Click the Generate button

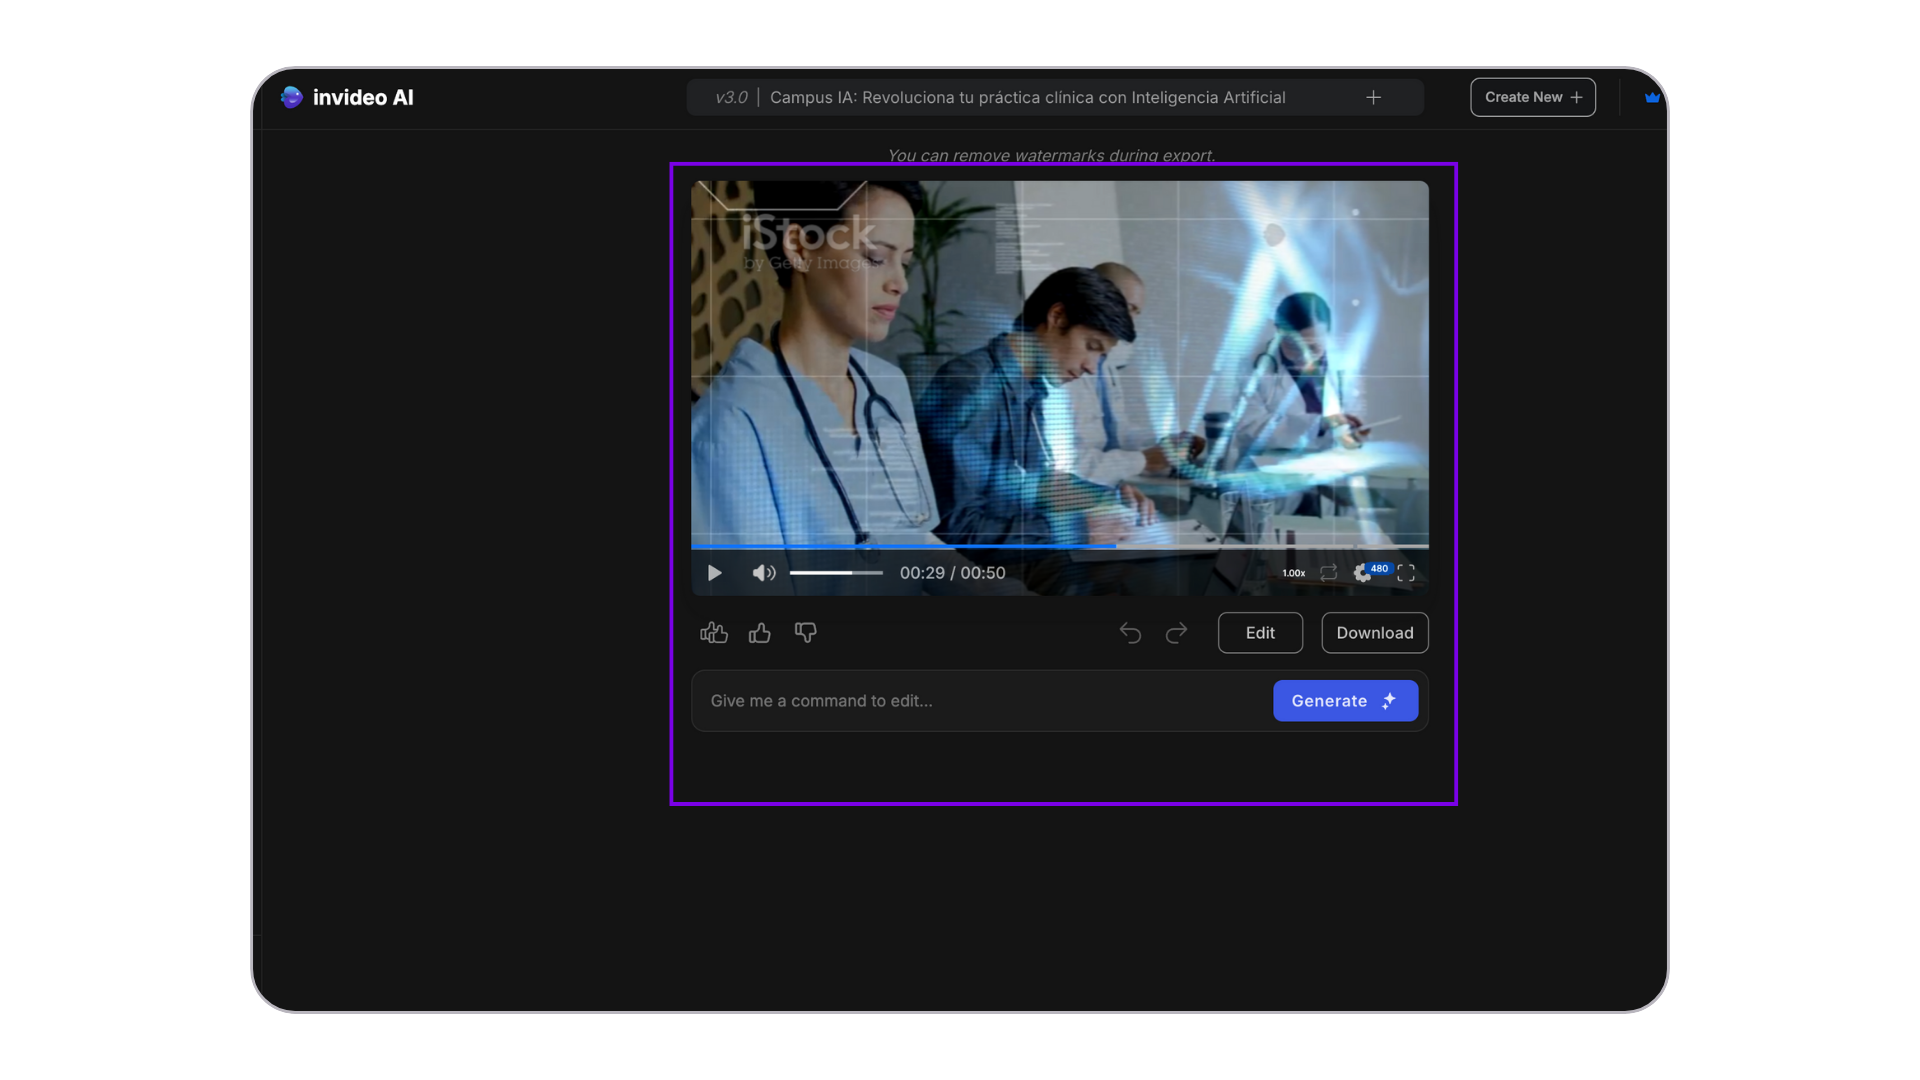pos(1345,701)
